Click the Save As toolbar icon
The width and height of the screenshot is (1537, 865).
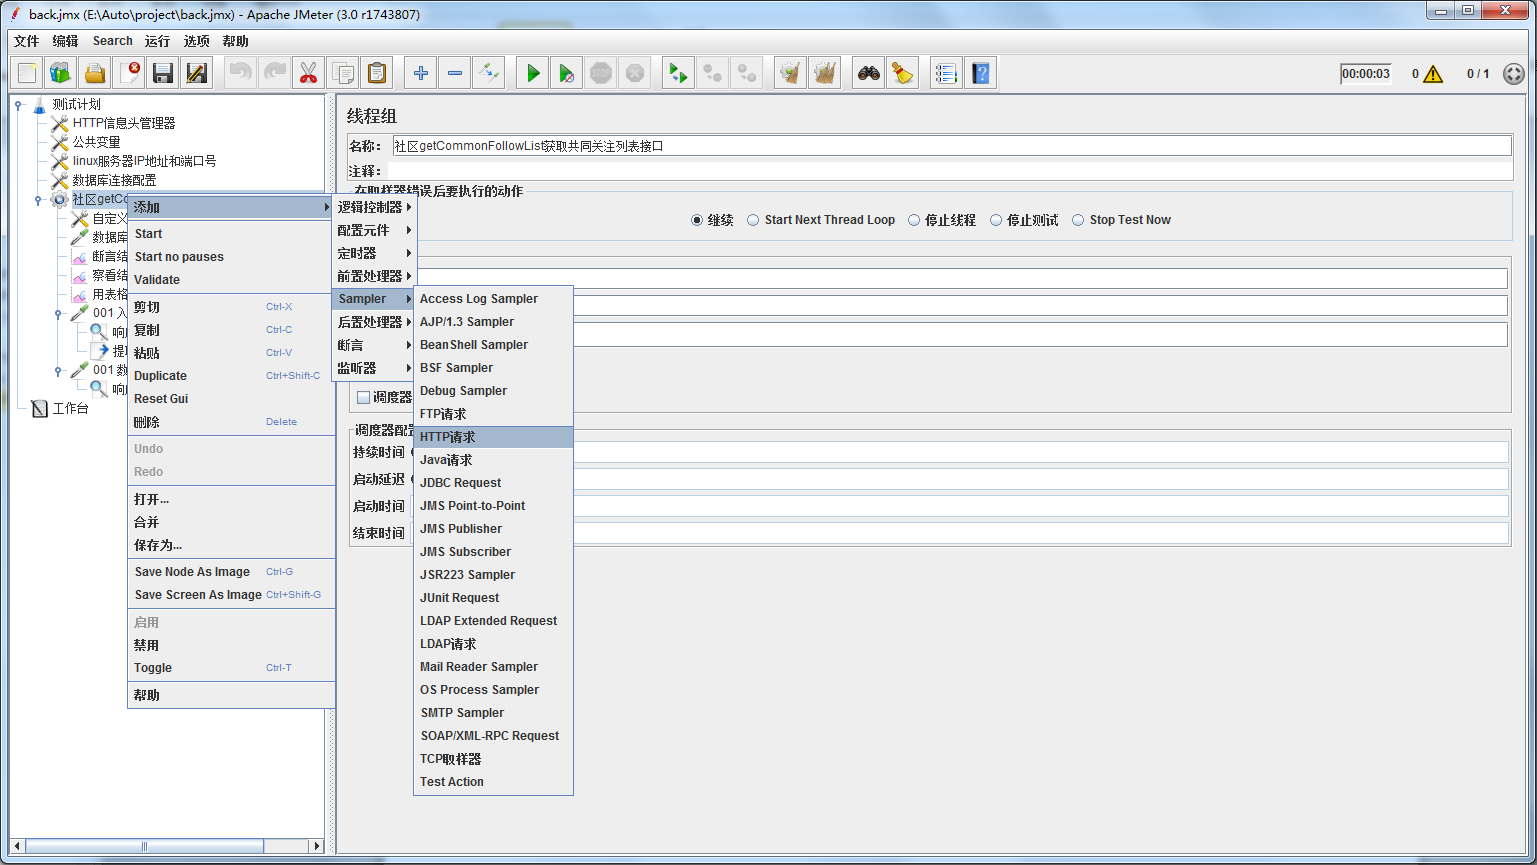coord(197,73)
